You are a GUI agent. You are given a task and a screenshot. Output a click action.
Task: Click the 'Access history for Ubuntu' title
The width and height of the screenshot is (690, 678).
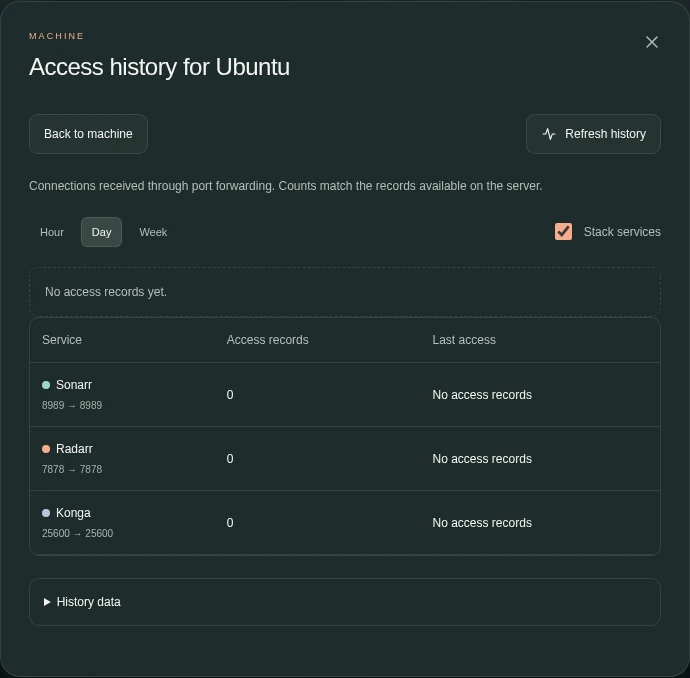159,67
